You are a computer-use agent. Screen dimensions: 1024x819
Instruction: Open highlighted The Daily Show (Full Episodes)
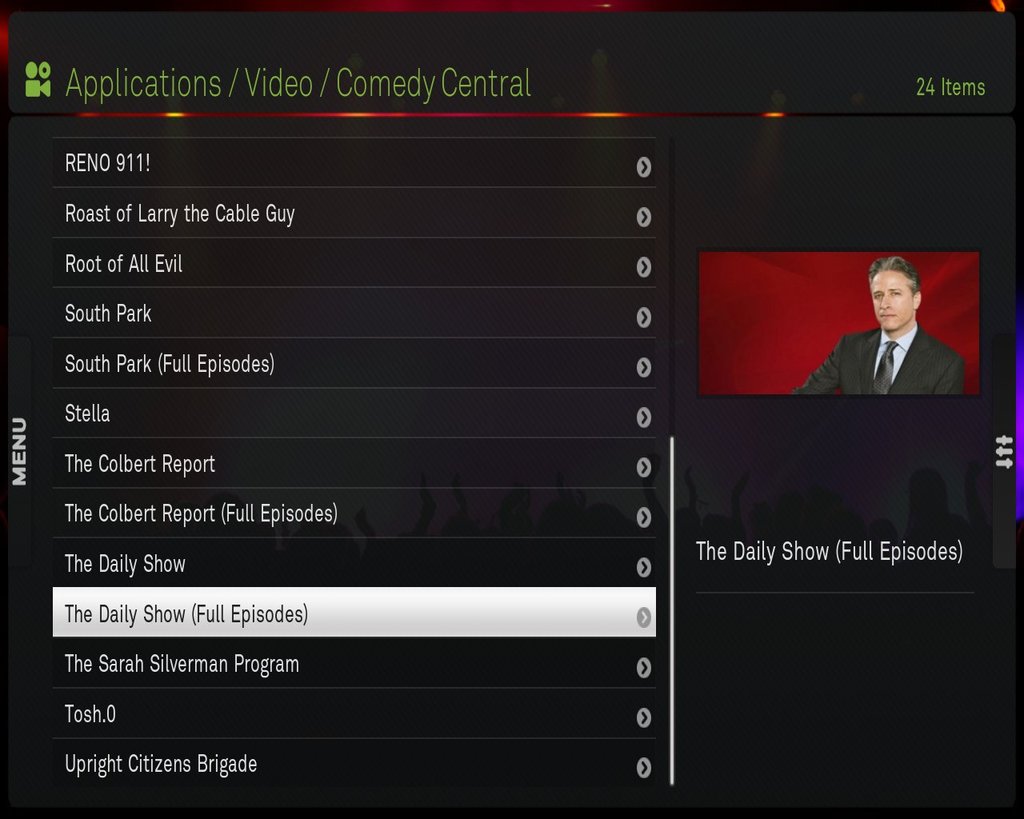(x=354, y=612)
